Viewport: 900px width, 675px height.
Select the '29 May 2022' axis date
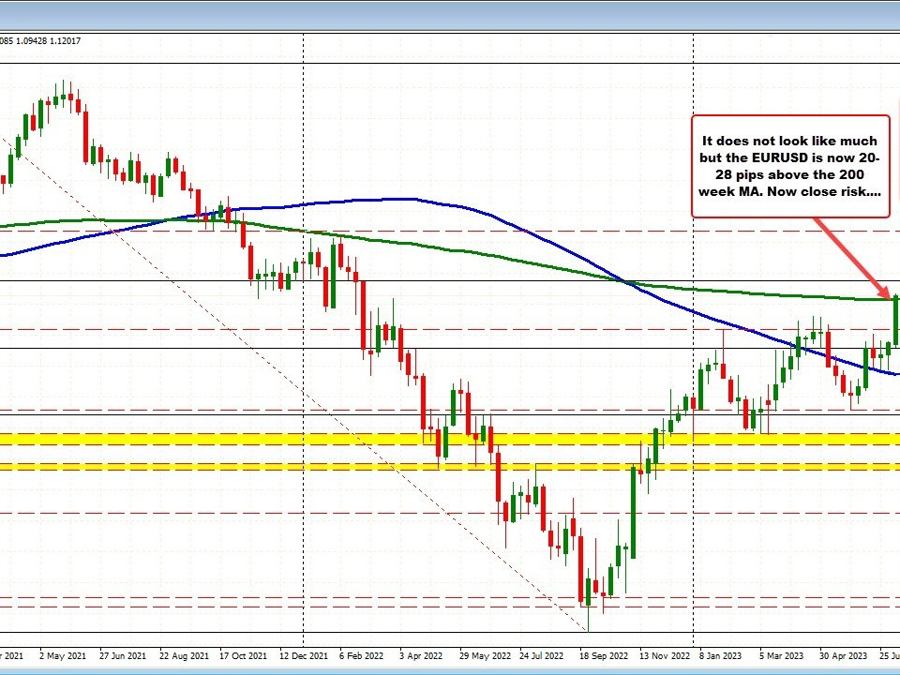point(484,655)
